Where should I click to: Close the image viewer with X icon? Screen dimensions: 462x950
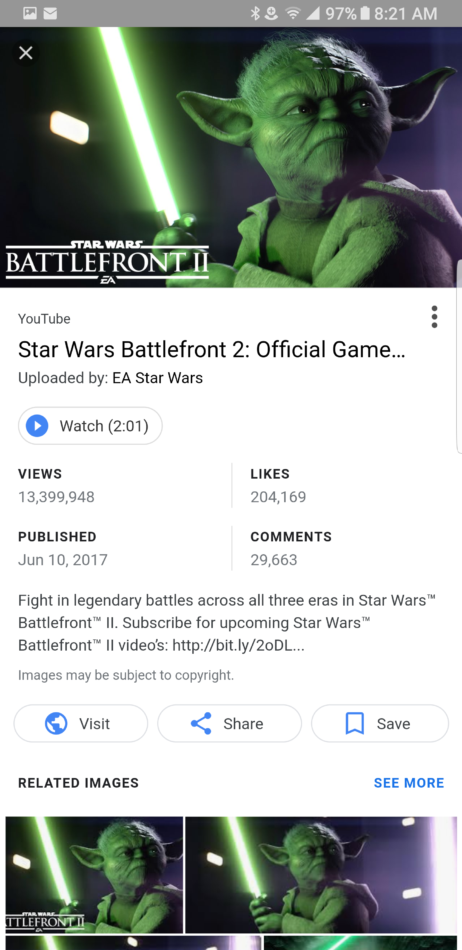25,53
